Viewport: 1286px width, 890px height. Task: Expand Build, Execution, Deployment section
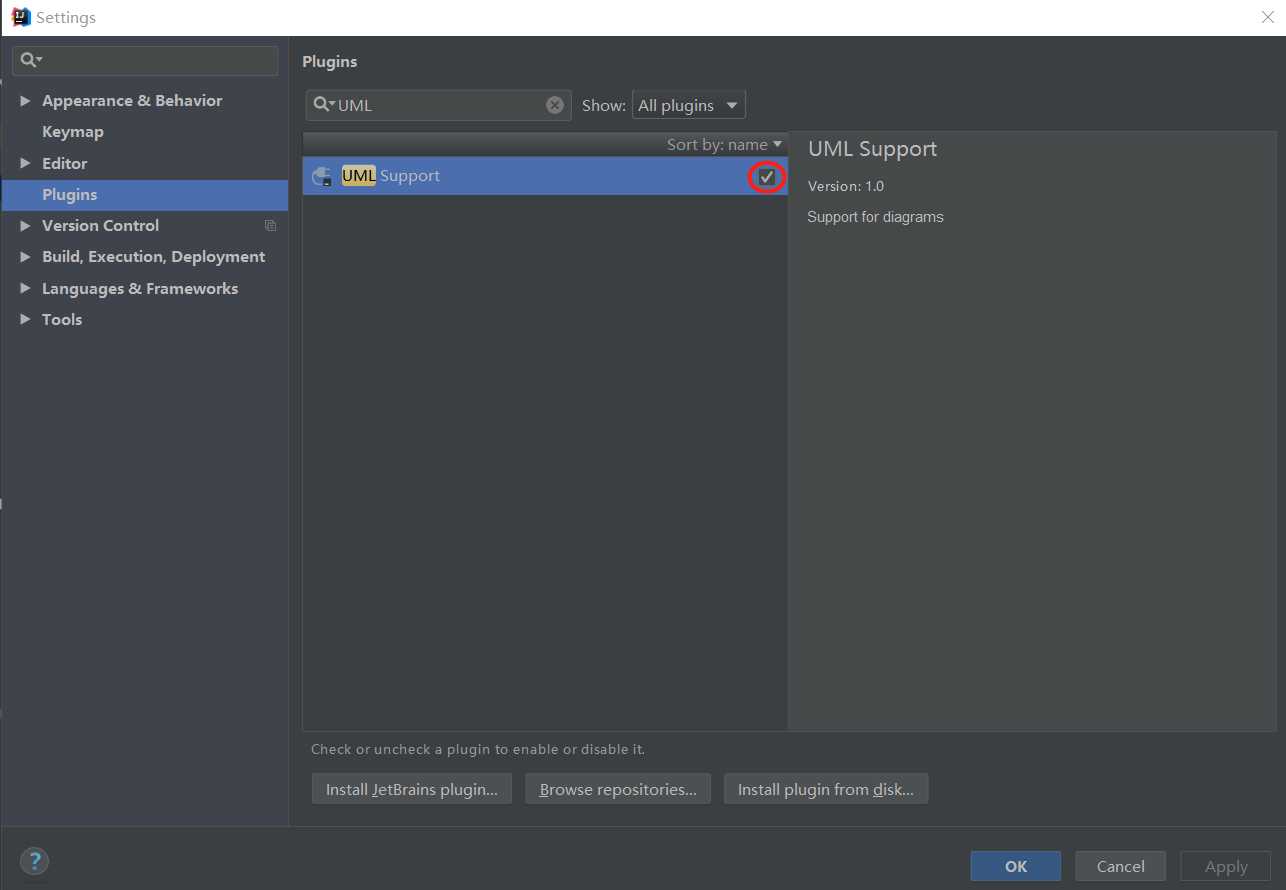[x=25, y=257]
